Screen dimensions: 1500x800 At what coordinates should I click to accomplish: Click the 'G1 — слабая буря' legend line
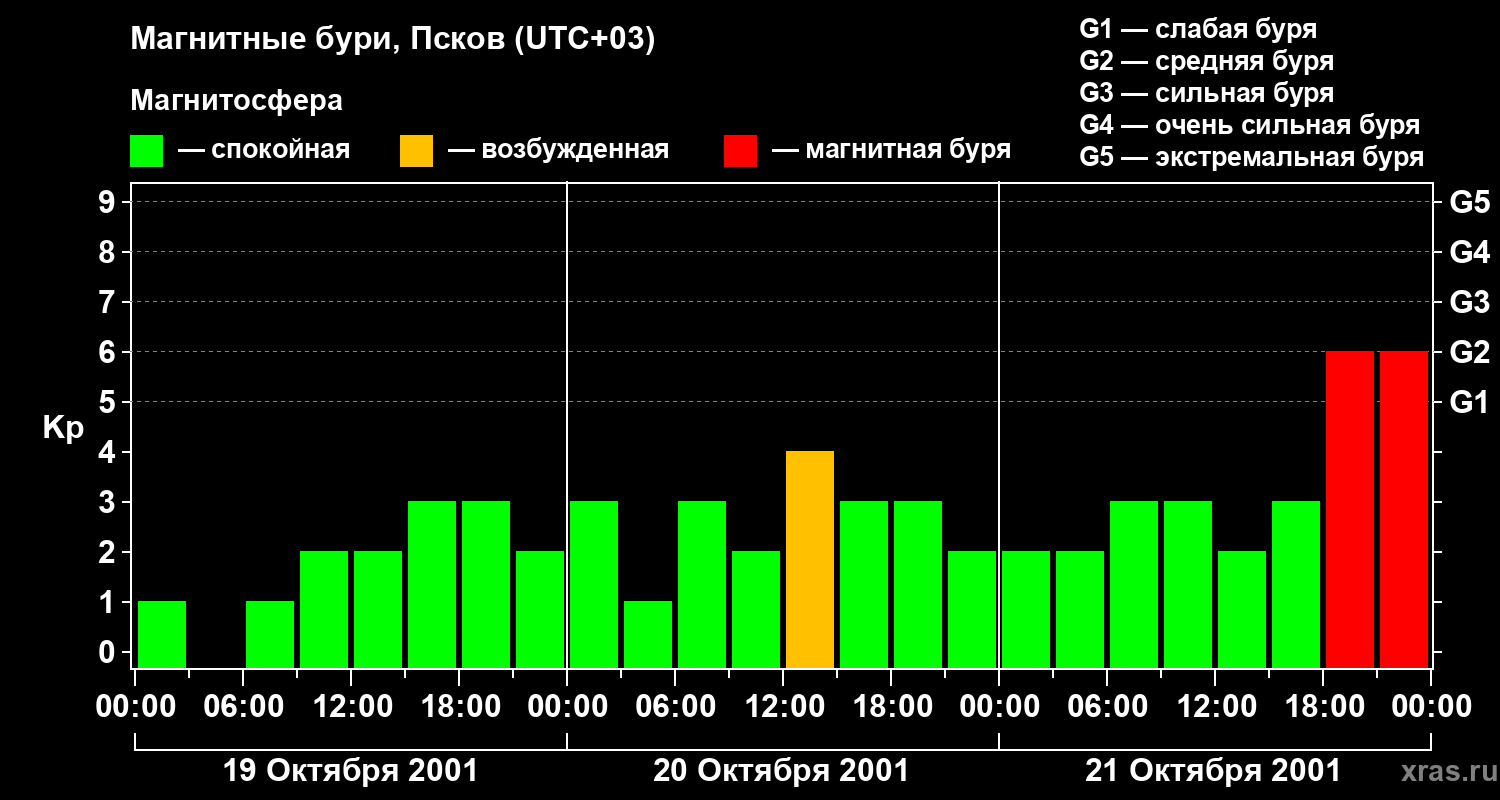point(1198,29)
